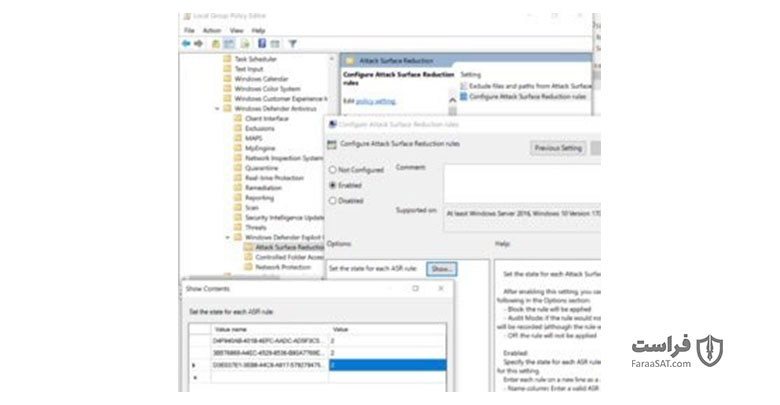Select the Exclusions tree item
The image size is (780, 405).
(259, 128)
